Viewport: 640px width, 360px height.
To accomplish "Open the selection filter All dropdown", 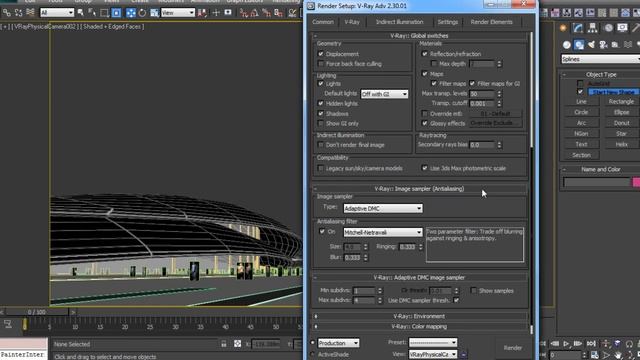I will [57, 13].
